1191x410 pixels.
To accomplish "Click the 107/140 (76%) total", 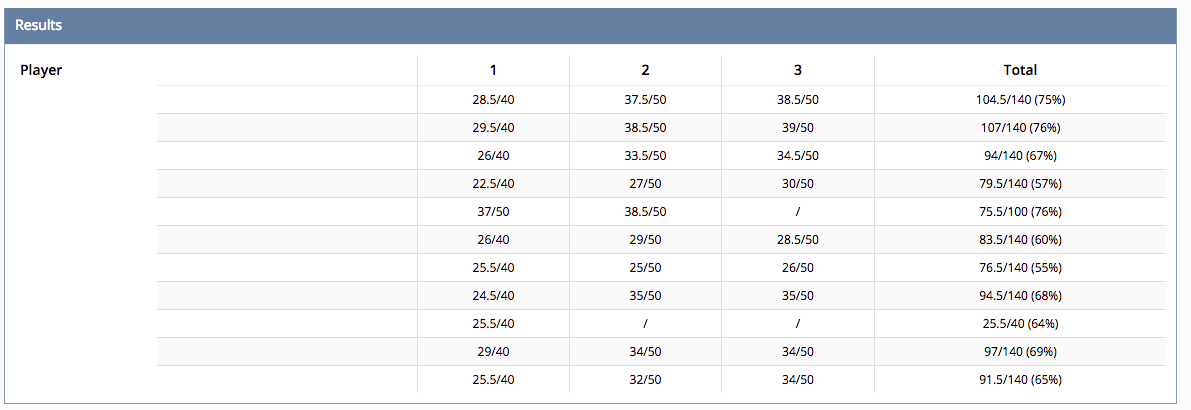I will [1020, 128].
